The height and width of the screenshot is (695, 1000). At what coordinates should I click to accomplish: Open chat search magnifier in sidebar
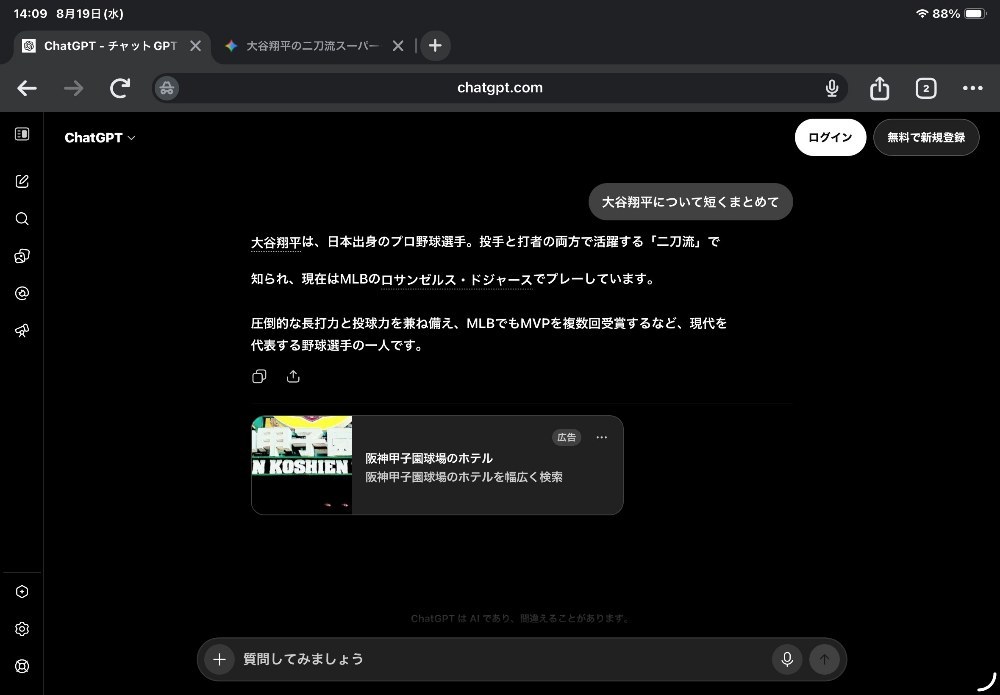coord(22,219)
